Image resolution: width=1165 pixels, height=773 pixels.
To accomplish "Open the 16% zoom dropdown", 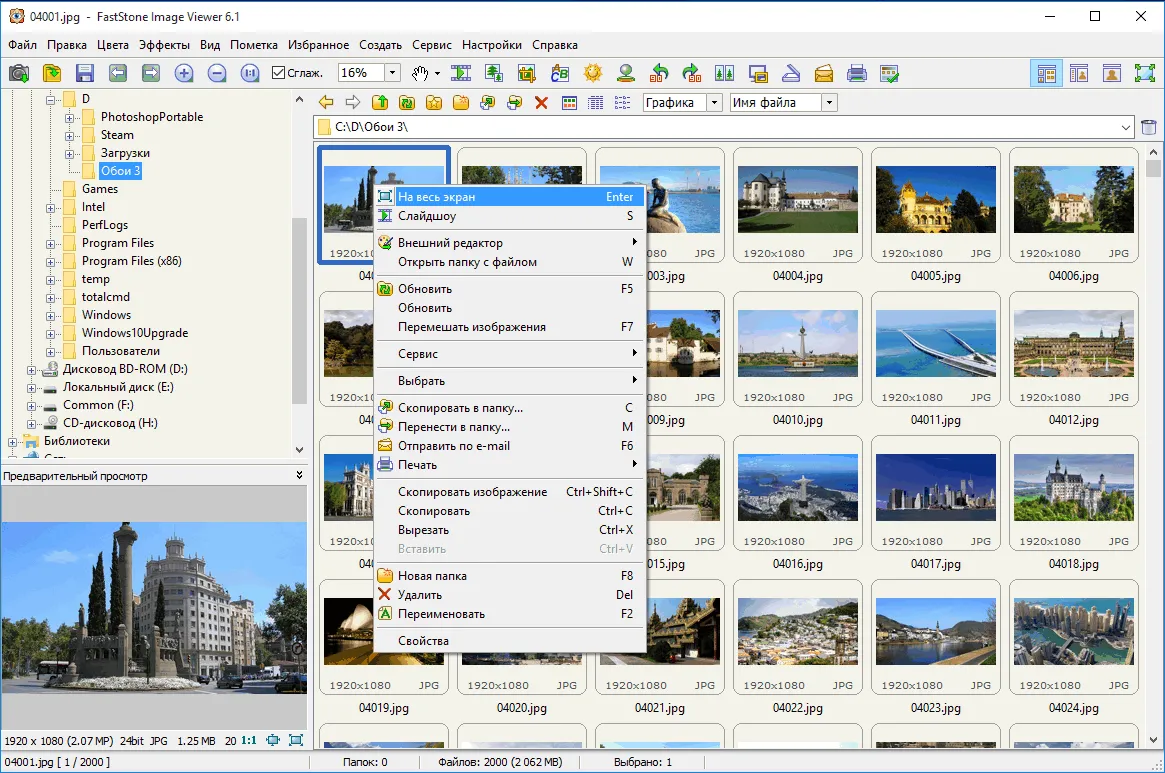I will point(392,73).
